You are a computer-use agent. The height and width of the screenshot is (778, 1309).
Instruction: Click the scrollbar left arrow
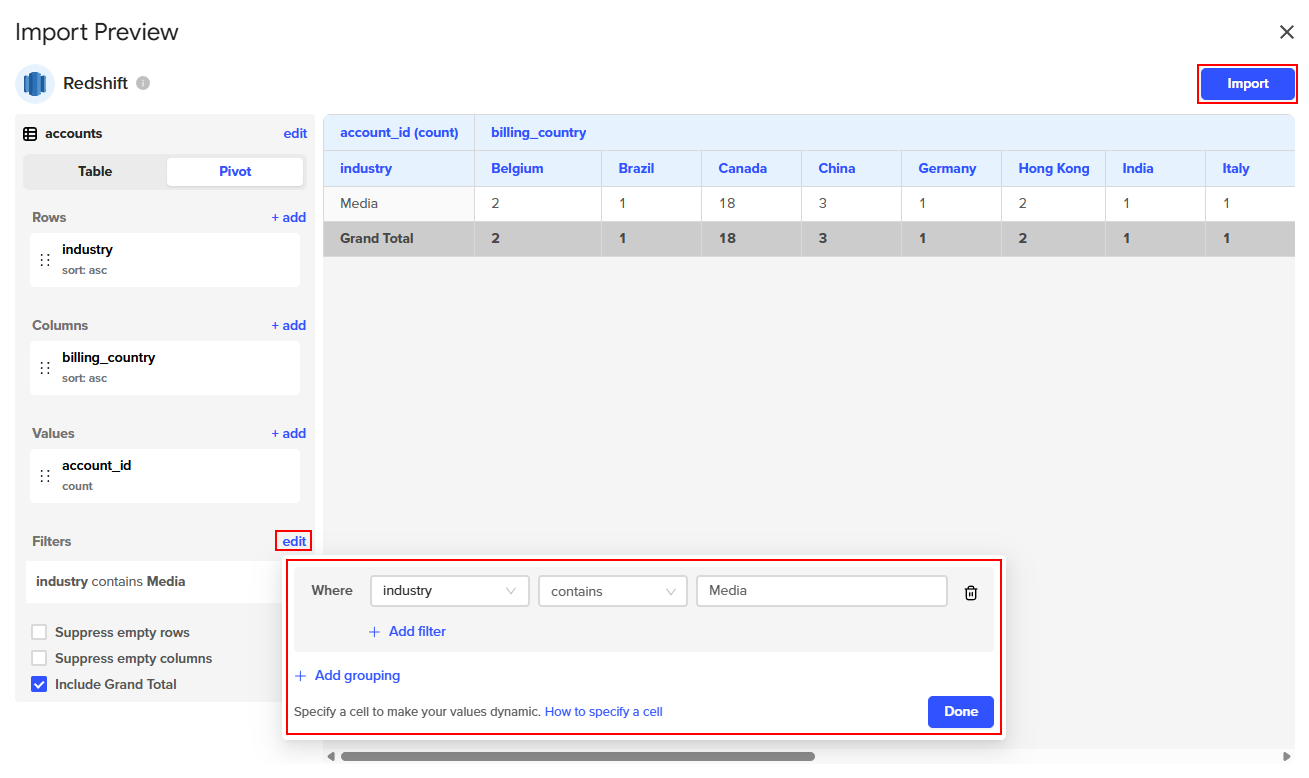(x=331, y=757)
